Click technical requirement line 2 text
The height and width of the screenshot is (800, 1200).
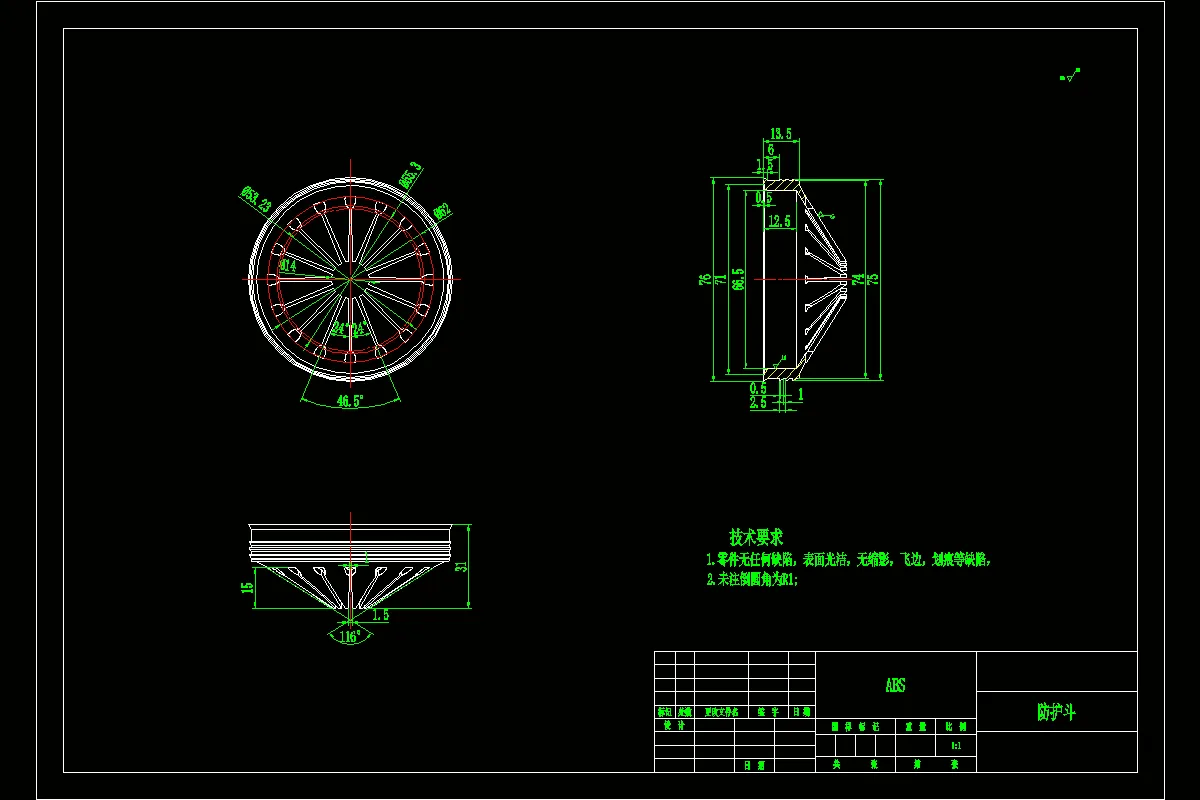(753, 578)
